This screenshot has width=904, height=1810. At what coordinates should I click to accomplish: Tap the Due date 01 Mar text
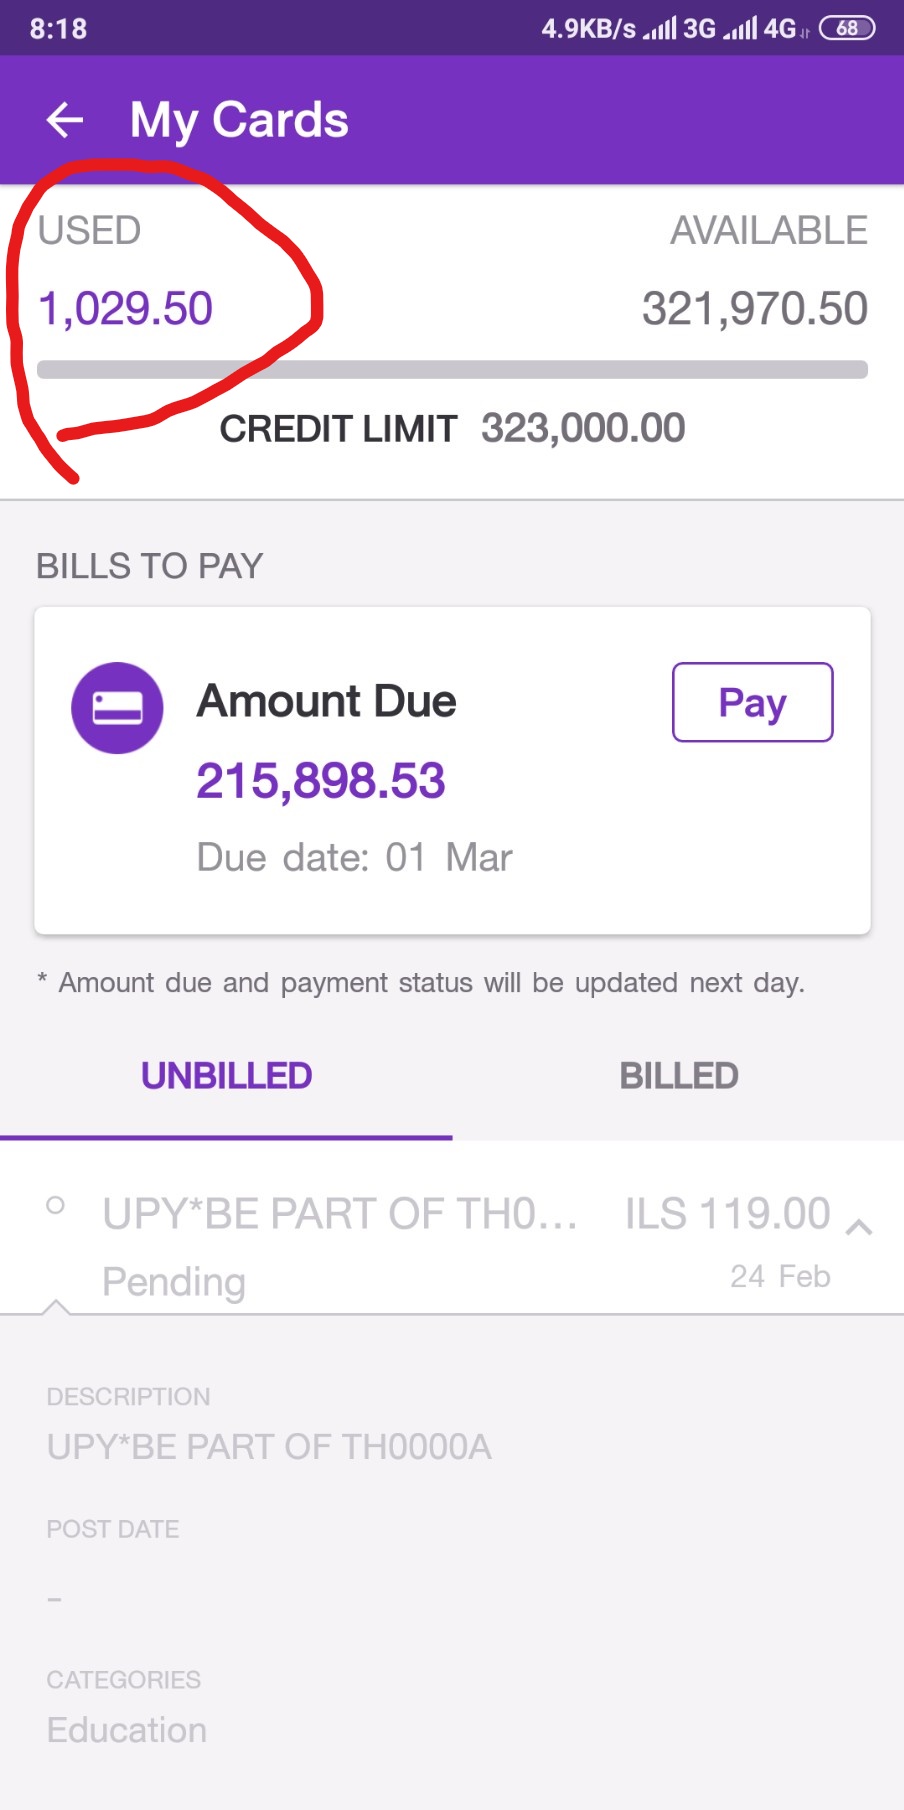click(354, 857)
